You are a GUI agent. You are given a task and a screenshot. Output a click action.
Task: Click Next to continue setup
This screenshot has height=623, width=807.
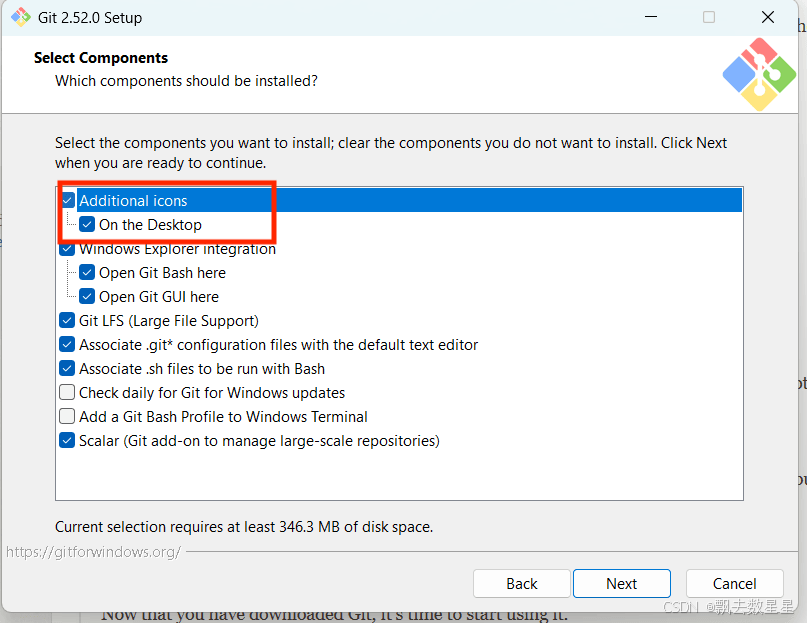coord(622,583)
